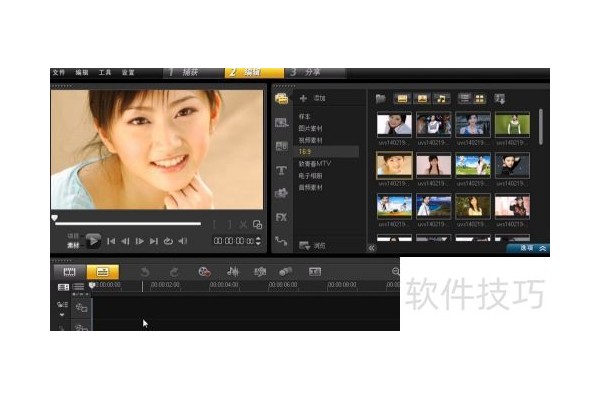Image resolution: width=600 pixels, height=400 pixels.
Task: Click the redo arrow in timeline toolbar
Action: (x=174, y=272)
